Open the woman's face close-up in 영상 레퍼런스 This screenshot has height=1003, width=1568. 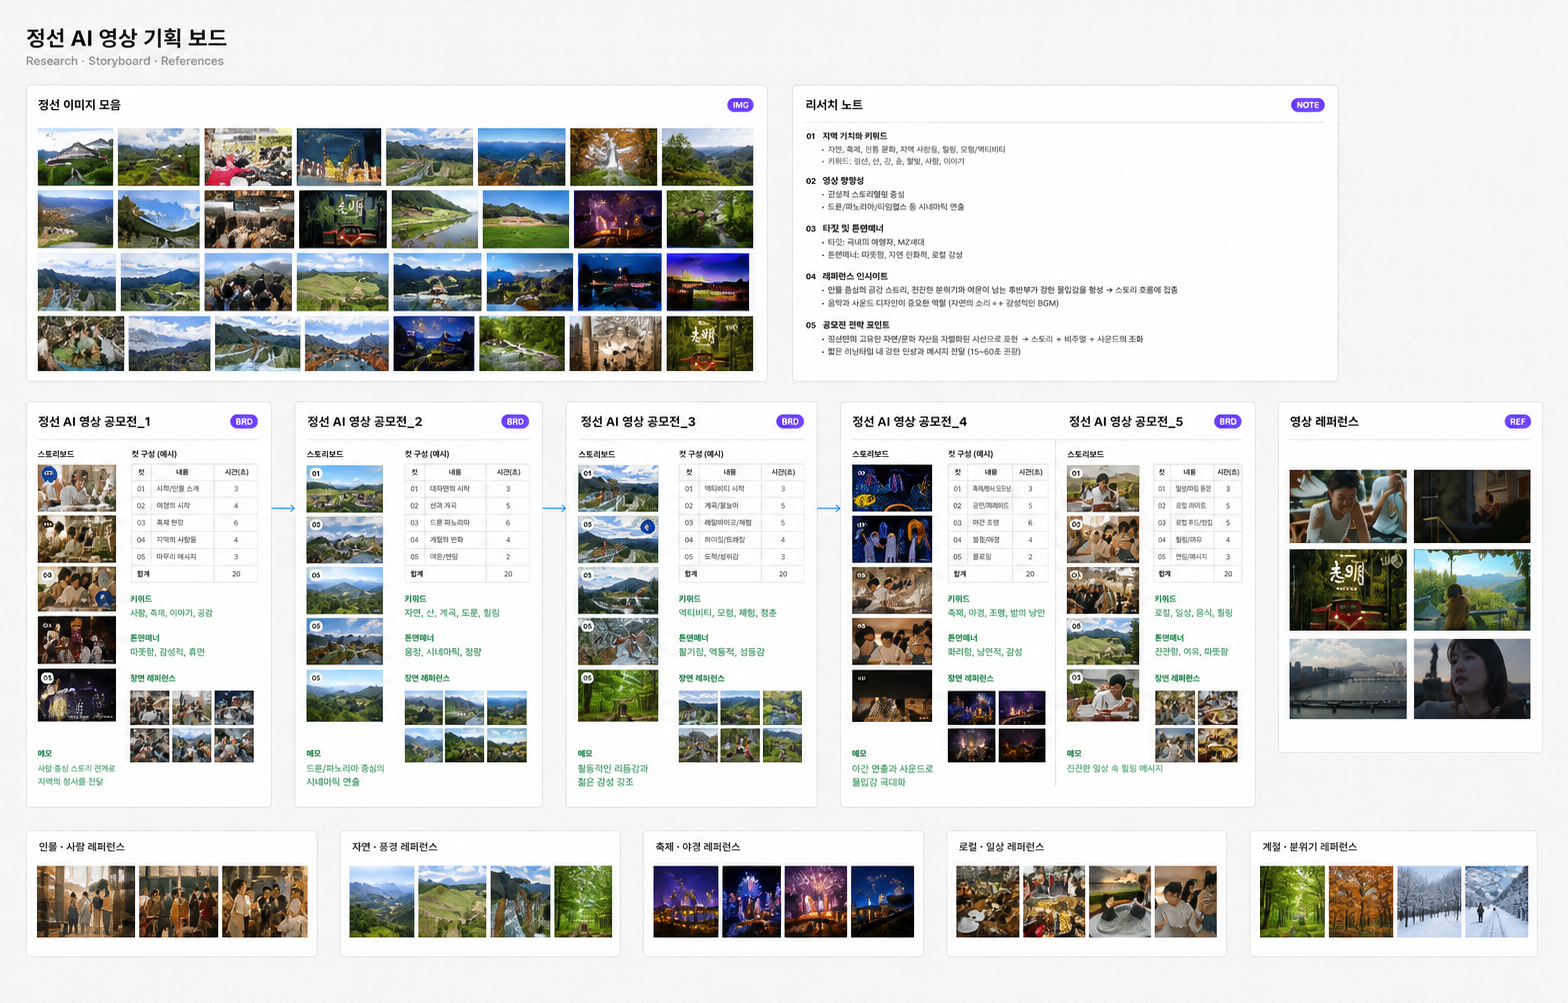1472,679
